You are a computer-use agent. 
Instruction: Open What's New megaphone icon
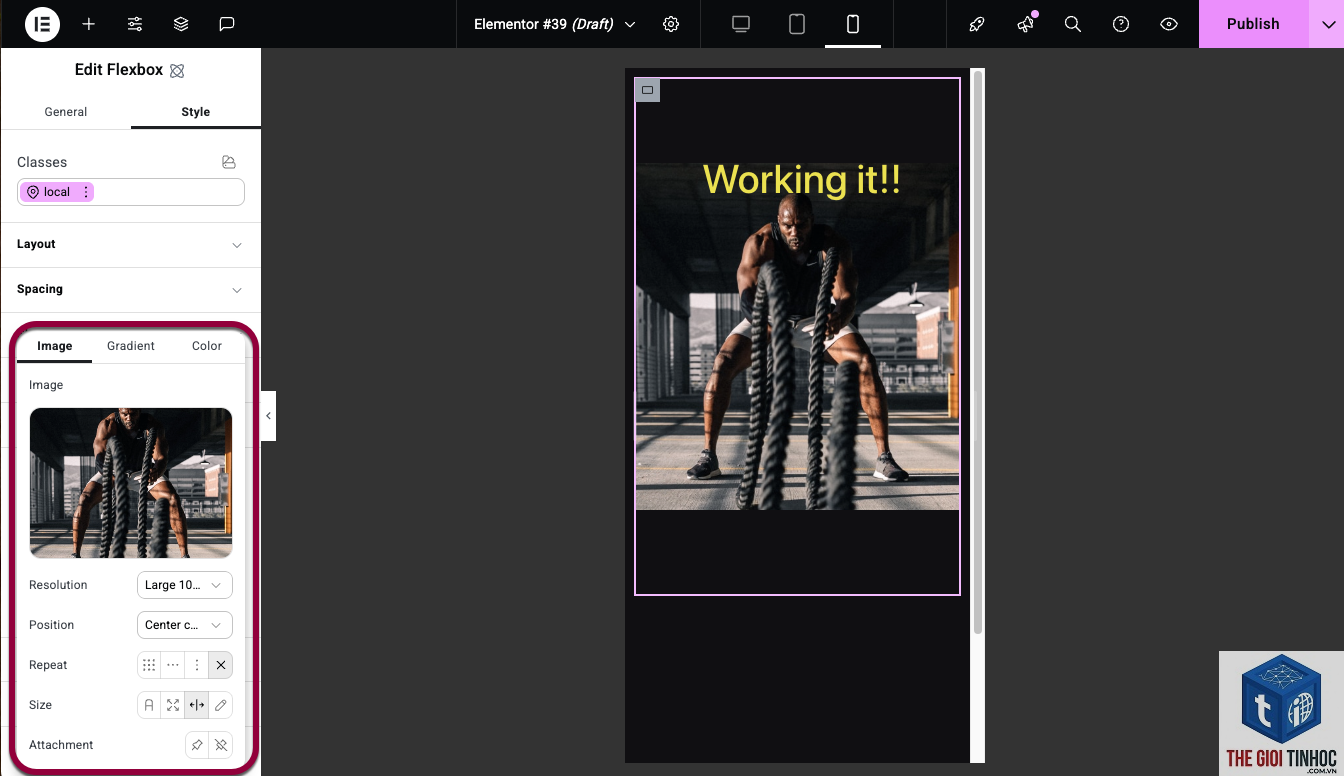click(1025, 24)
